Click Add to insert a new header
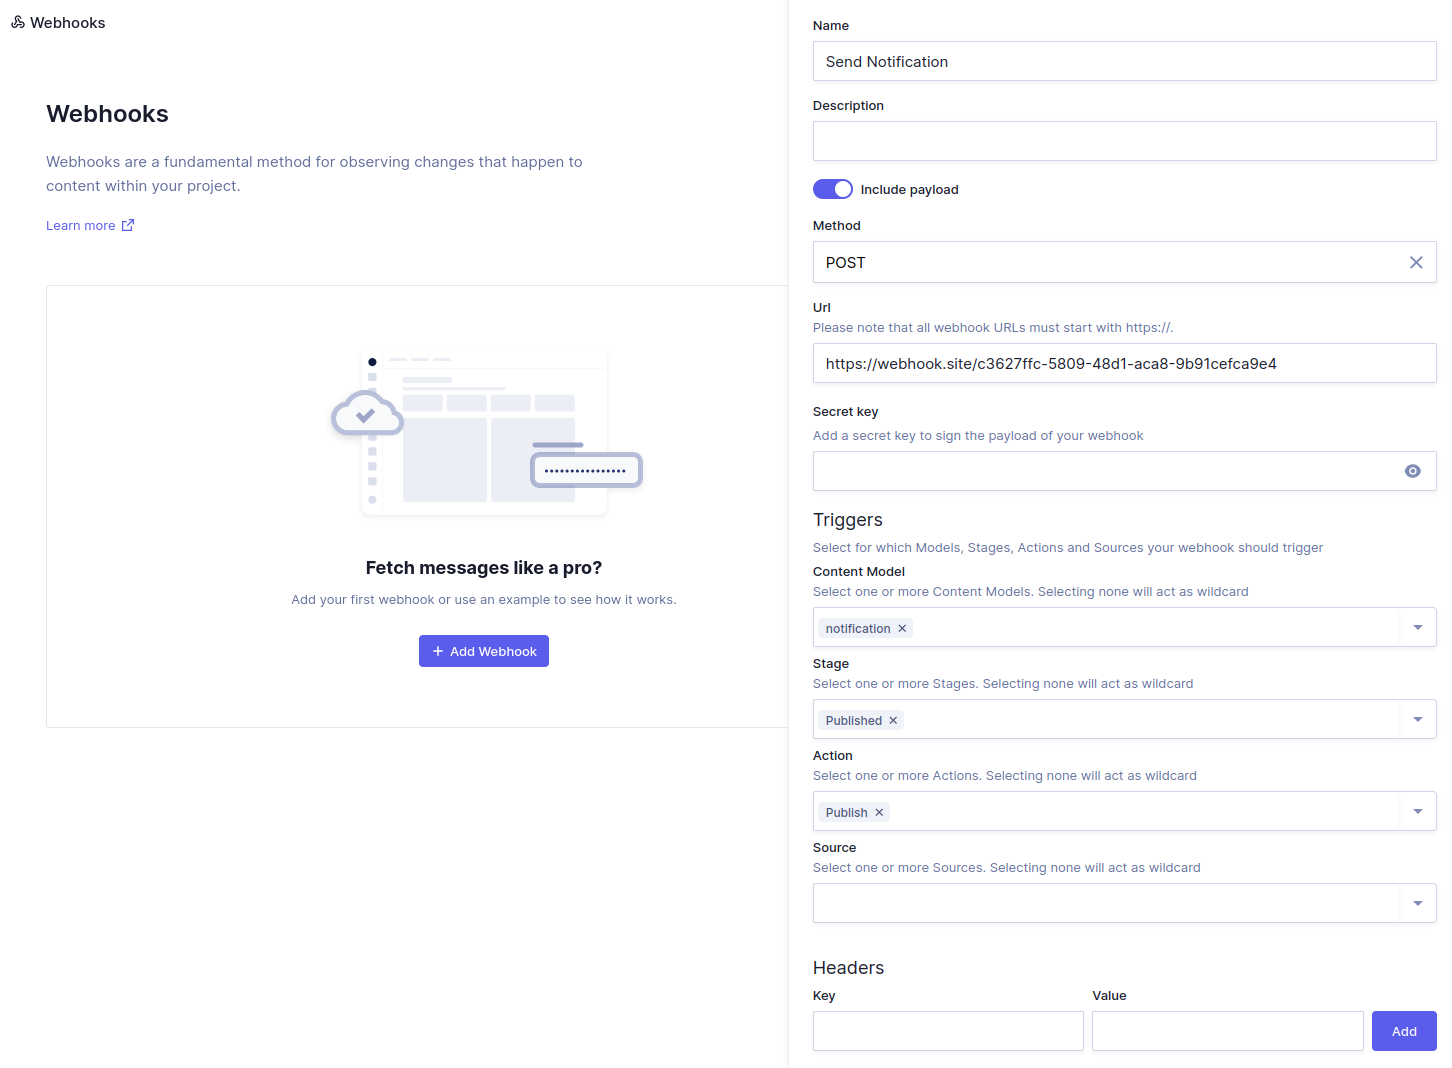The width and height of the screenshot is (1452, 1068). click(1404, 1031)
